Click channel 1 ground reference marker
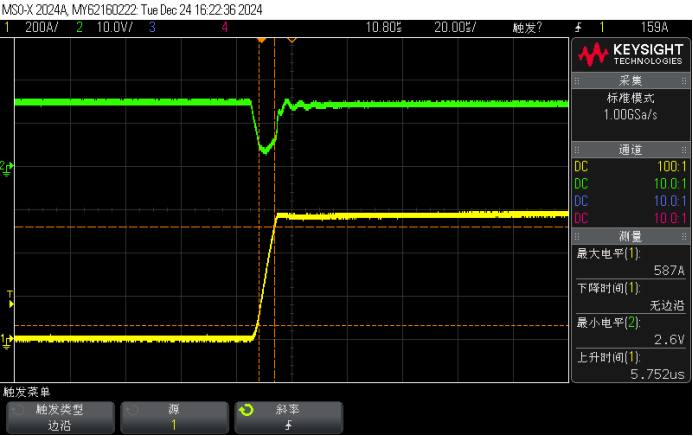693x436 pixels. 7,340
